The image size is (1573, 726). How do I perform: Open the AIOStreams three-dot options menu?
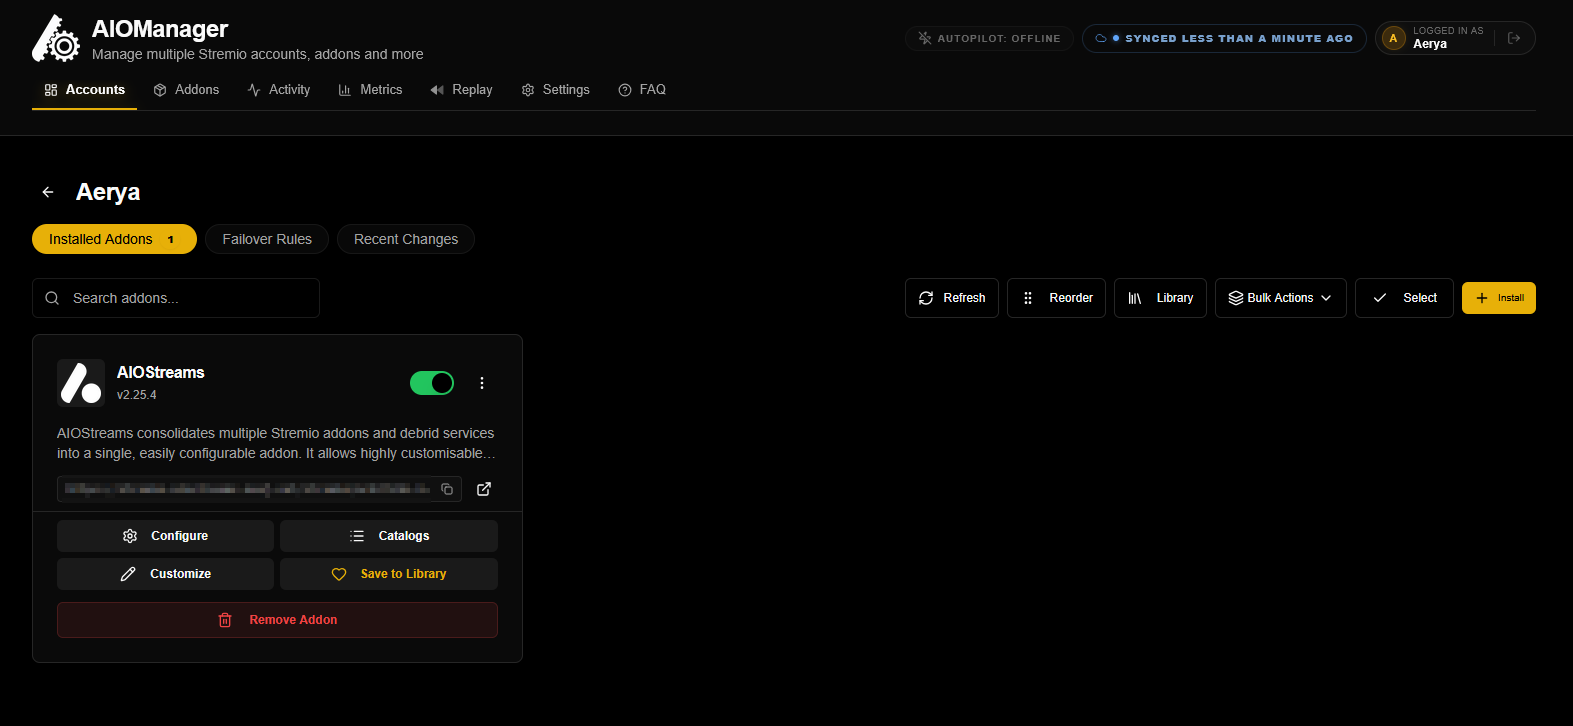pyautogui.click(x=482, y=383)
